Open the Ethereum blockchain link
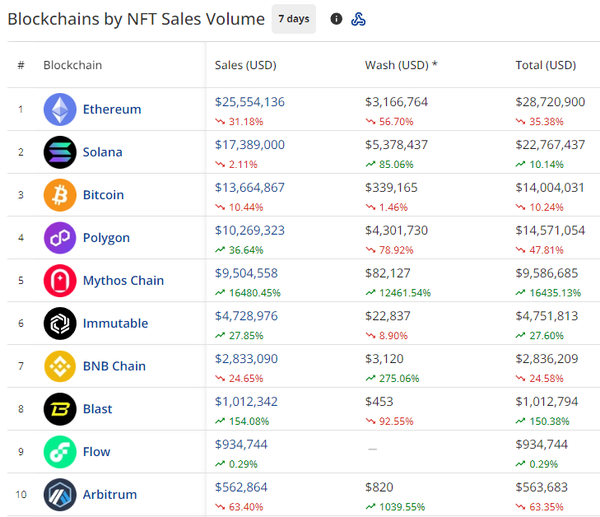This screenshot has height=517, width=600. coord(112,109)
